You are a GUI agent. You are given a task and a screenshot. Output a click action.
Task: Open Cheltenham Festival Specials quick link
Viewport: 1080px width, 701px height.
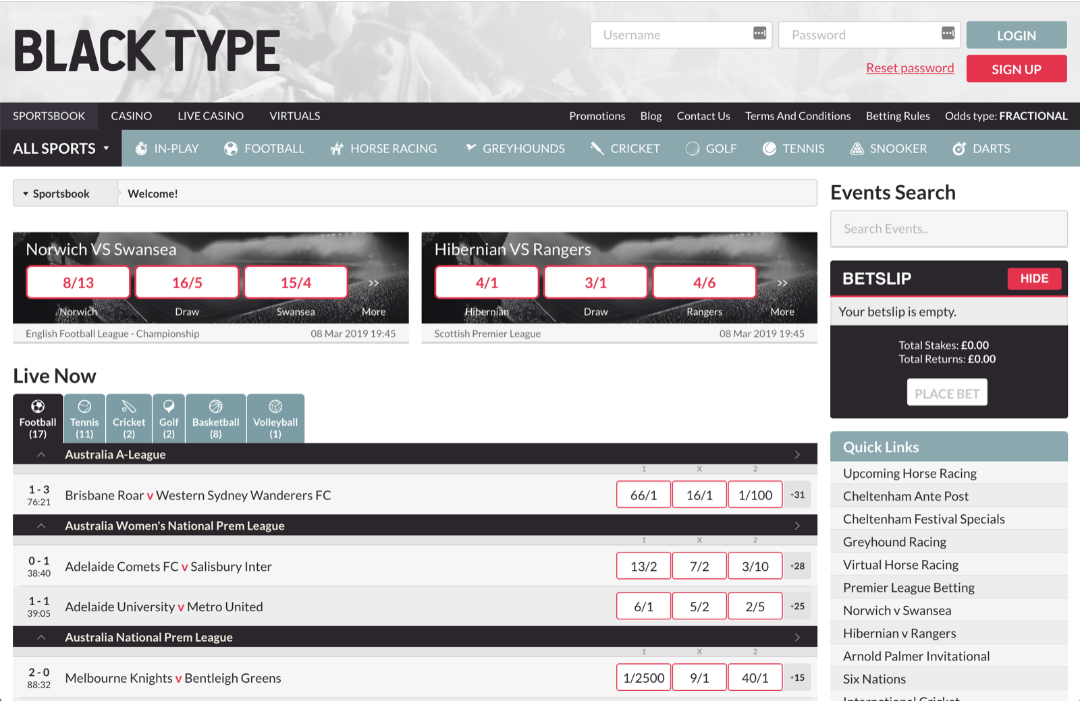[924, 519]
